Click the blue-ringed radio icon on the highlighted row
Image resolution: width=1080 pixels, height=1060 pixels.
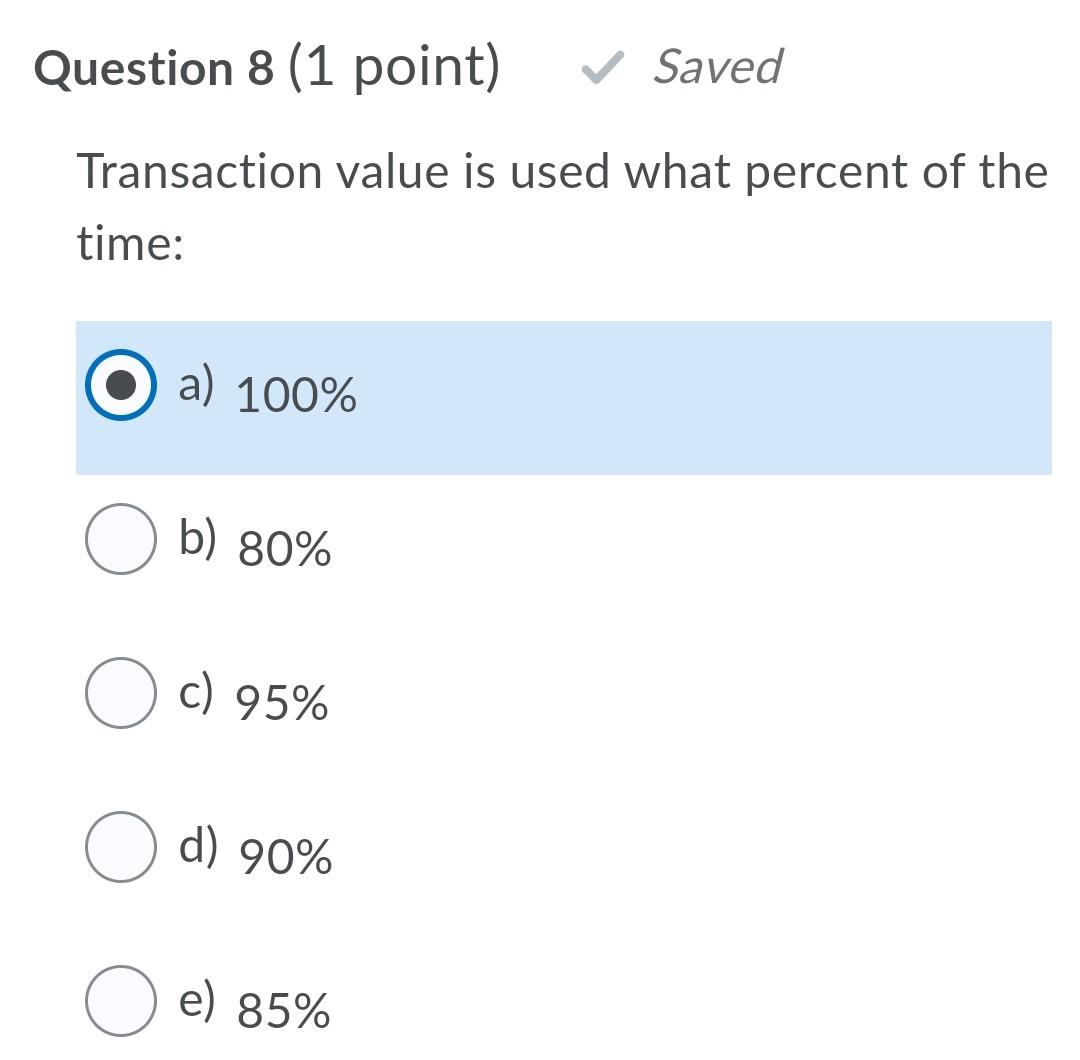(120, 385)
